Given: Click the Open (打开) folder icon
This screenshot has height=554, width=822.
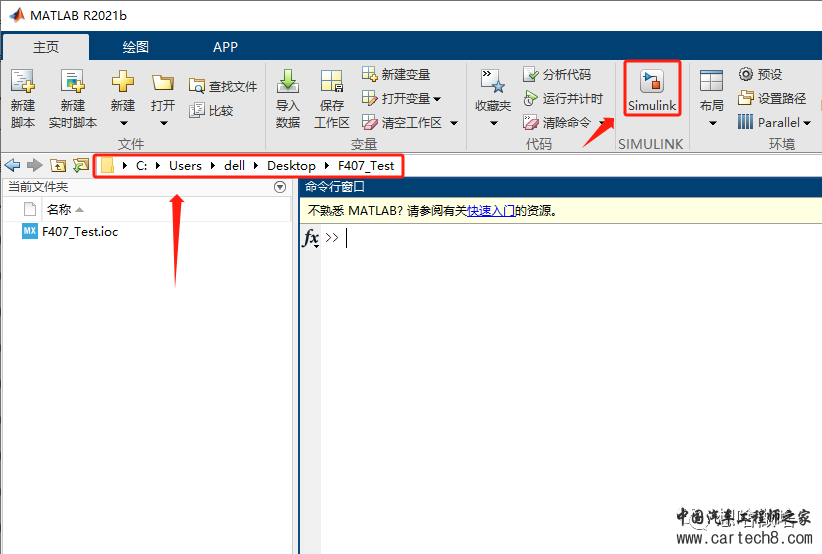Looking at the screenshot, I should pos(163,82).
